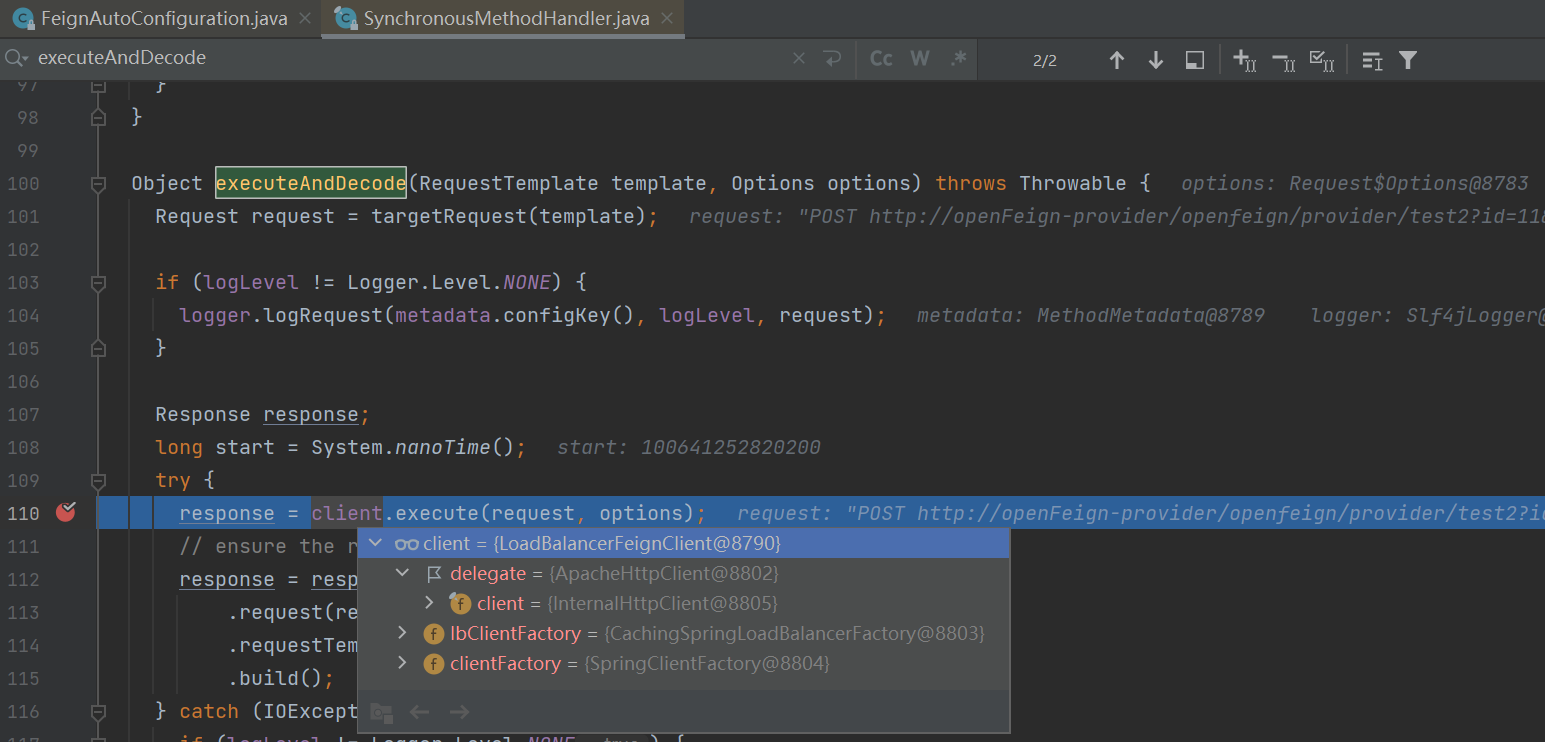Go to next occurrence arrow
Viewport: 1545px width, 742px height.
1156,60
